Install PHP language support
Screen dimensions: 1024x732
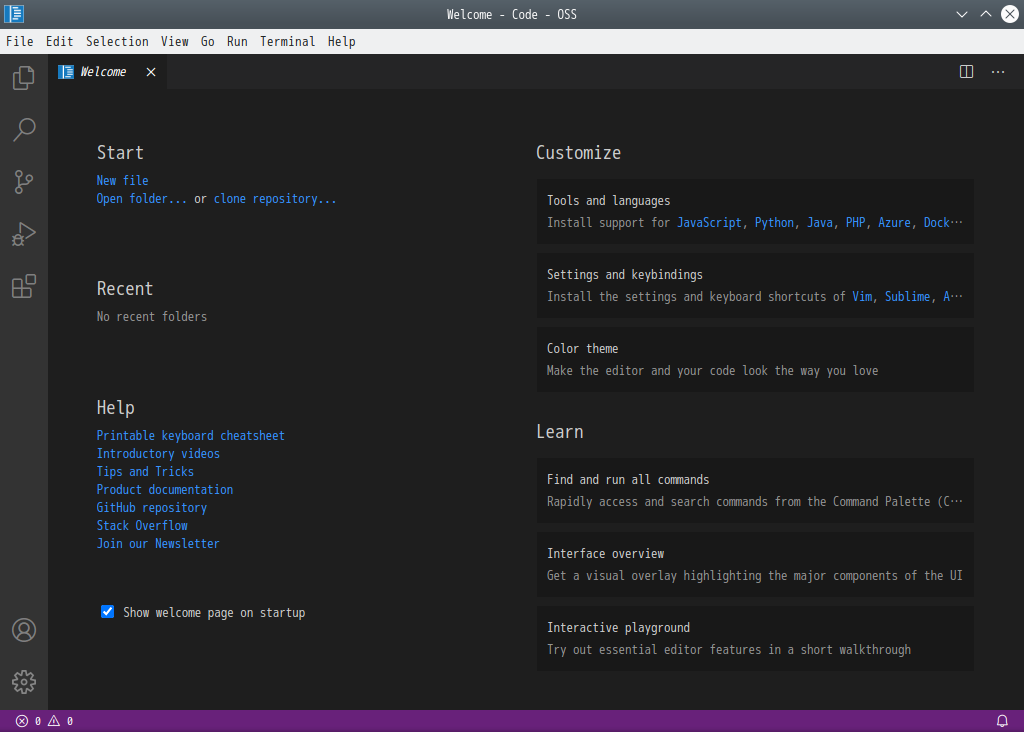coord(856,223)
